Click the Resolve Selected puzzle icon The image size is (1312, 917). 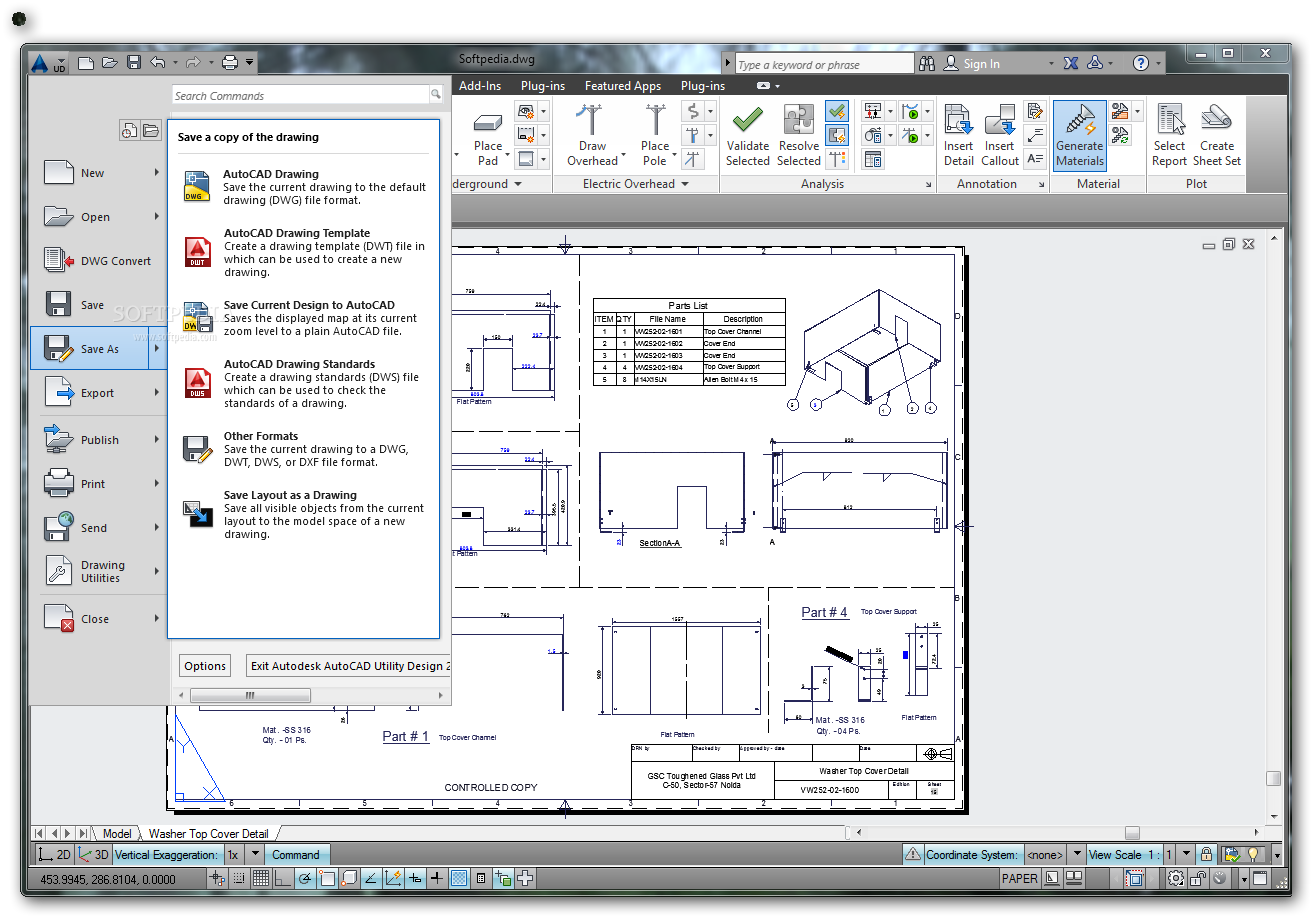pyautogui.click(x=798, y=120)
